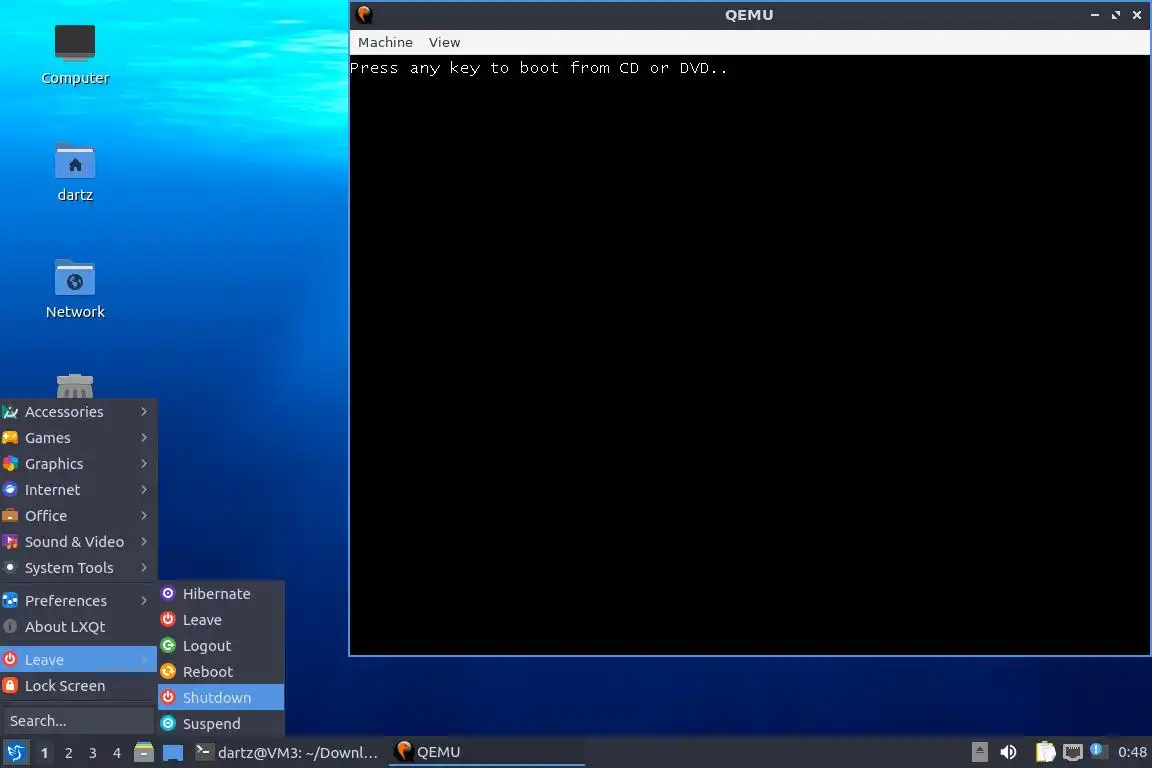Open the View menu in QEMU

click(444, 43)
